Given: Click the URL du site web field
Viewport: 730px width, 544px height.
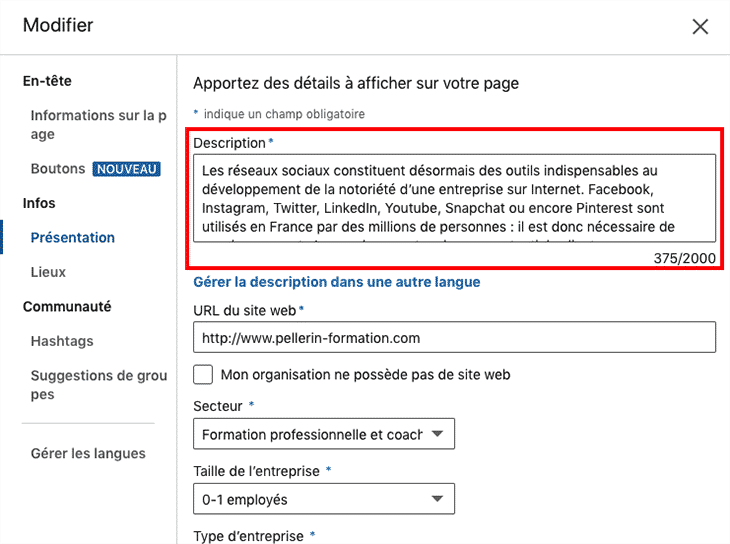Looking at the screenshot, I should (x=454, y=337).
